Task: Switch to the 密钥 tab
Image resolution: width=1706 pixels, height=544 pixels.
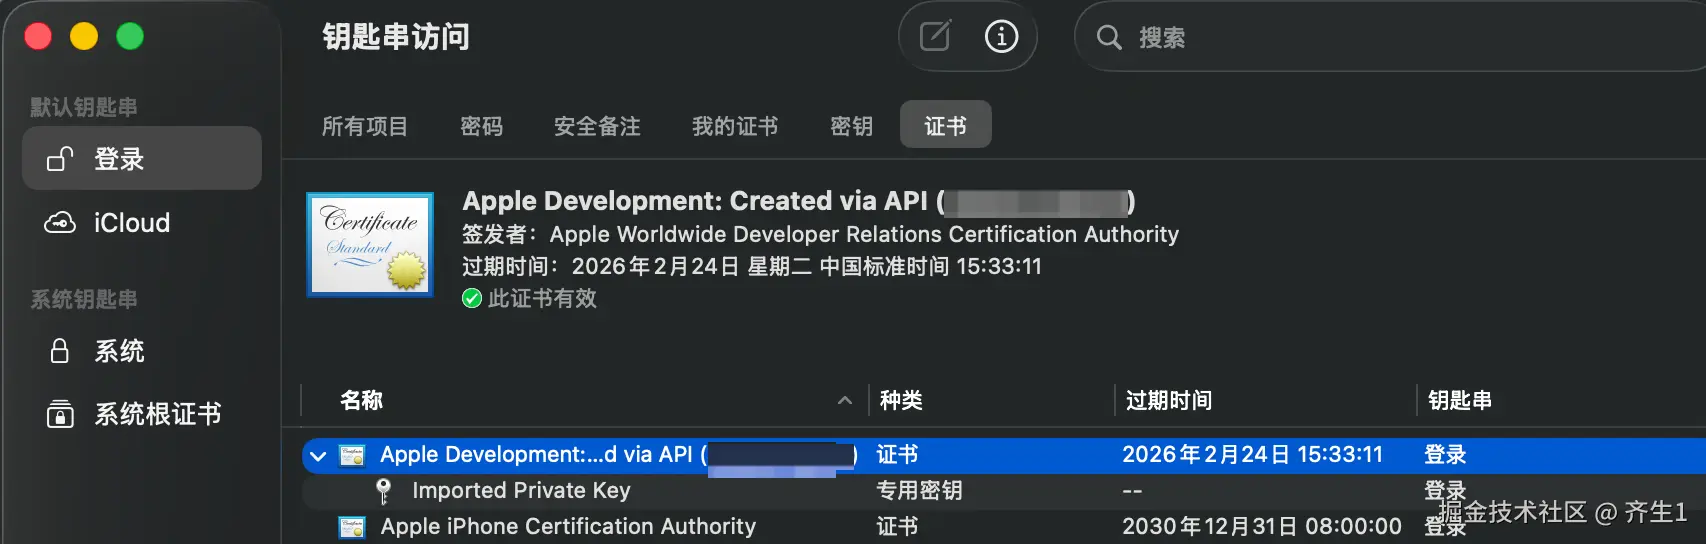Action: tap(852, 126)
